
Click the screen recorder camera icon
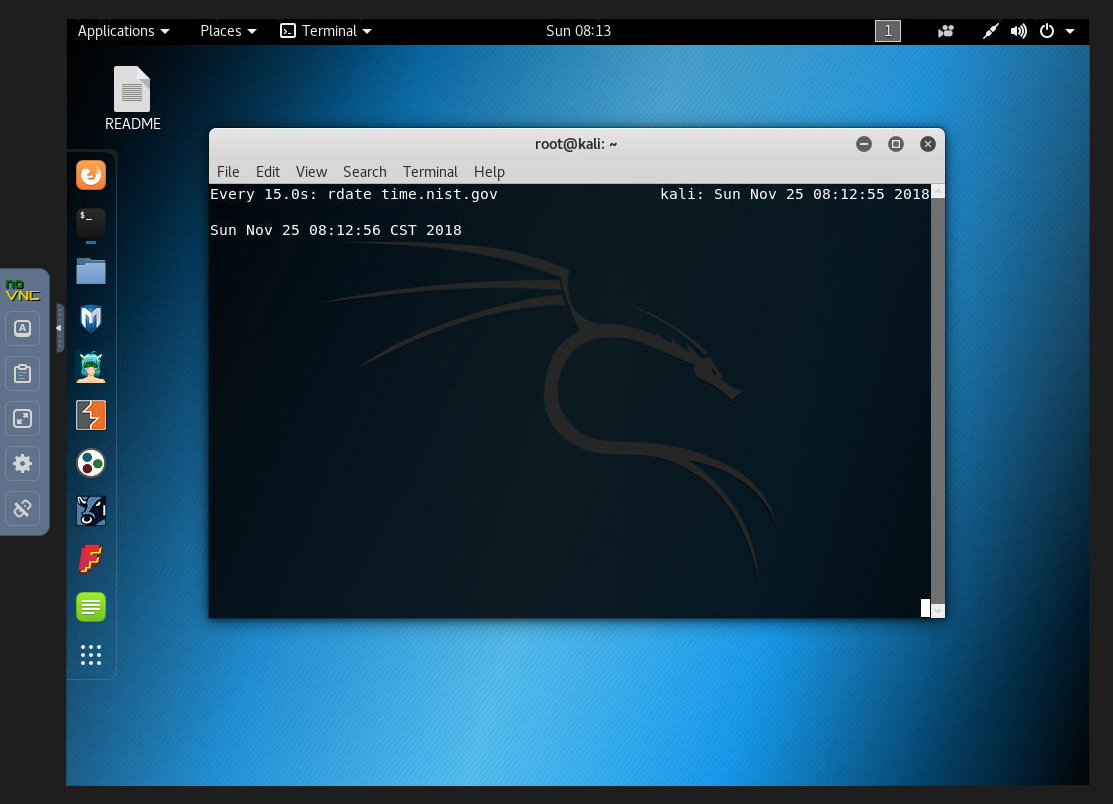point(945,31)
